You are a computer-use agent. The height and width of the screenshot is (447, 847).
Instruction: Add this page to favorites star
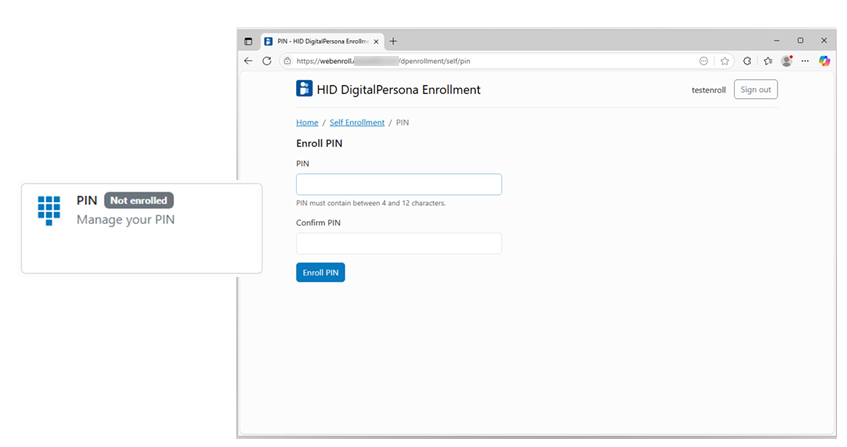725,61
